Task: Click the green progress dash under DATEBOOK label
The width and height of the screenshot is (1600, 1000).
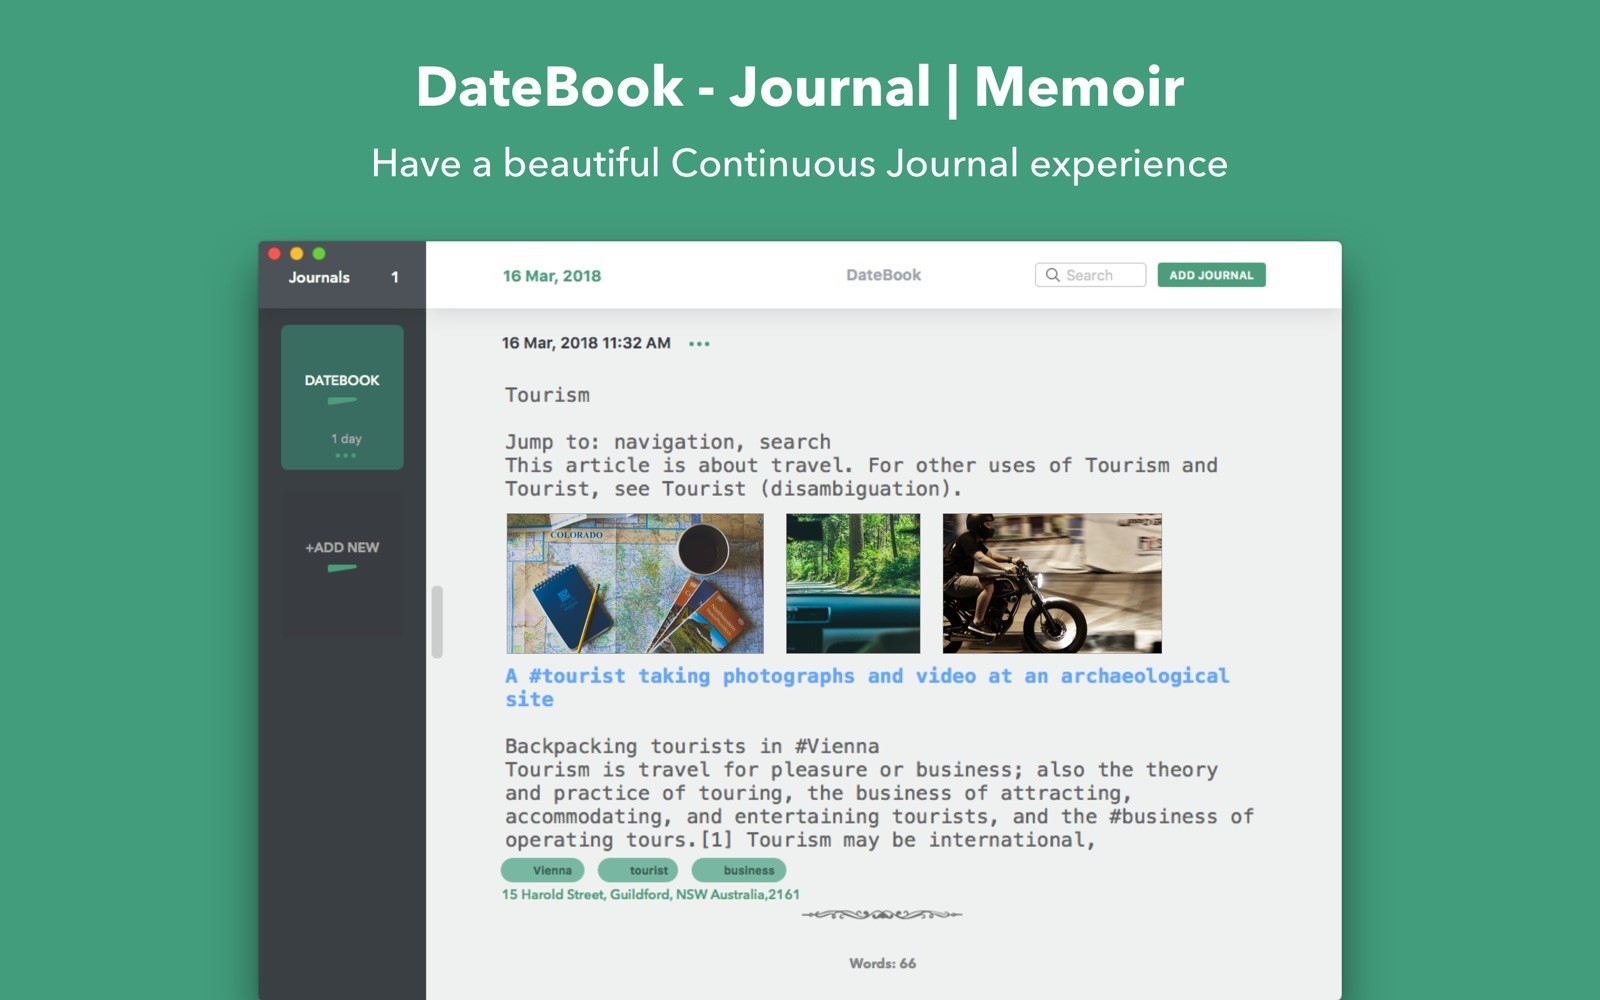Action: tap(342, 399)
